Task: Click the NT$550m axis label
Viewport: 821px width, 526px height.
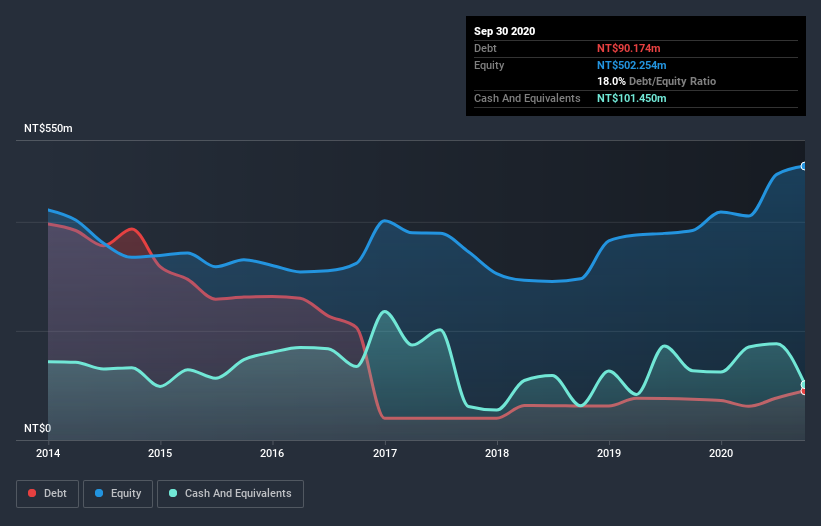Action: (48, 128)
